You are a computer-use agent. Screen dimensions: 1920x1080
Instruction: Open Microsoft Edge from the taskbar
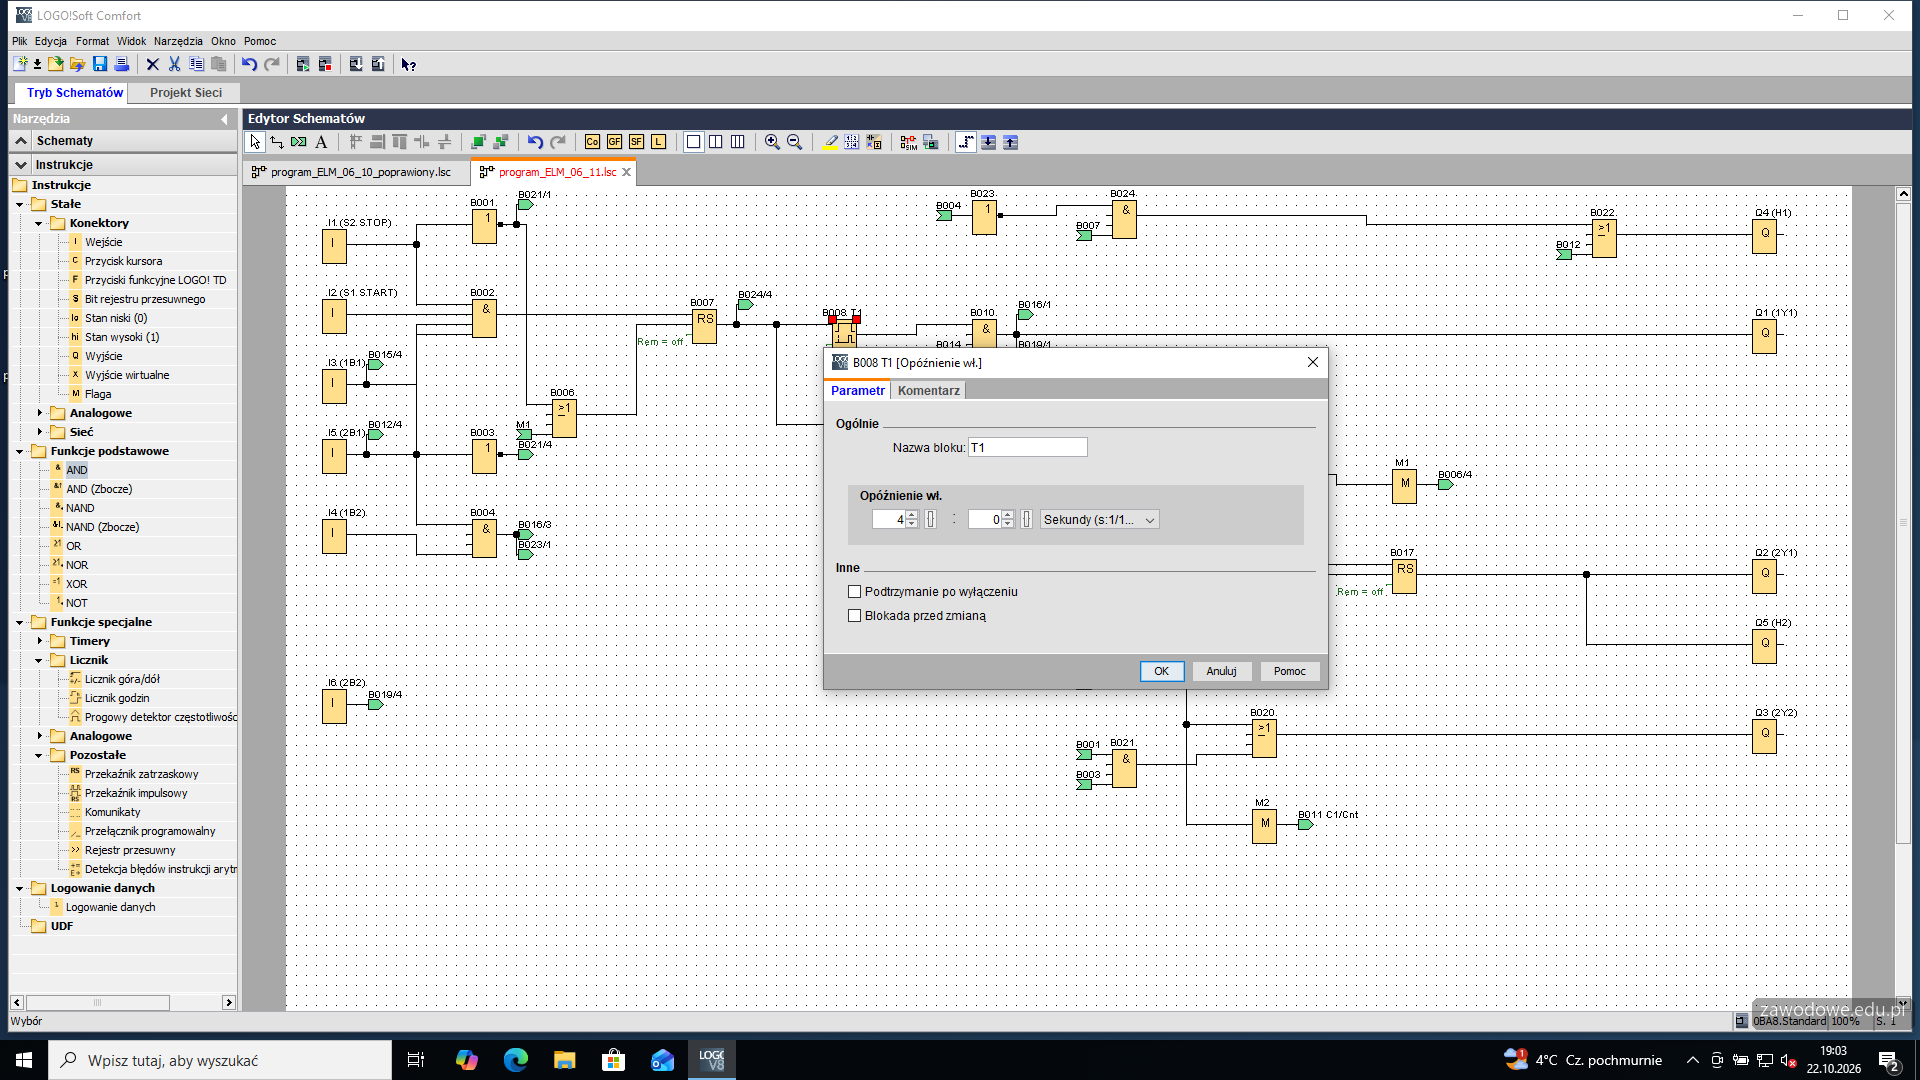pyautogui.click(x=516, y=1060)
